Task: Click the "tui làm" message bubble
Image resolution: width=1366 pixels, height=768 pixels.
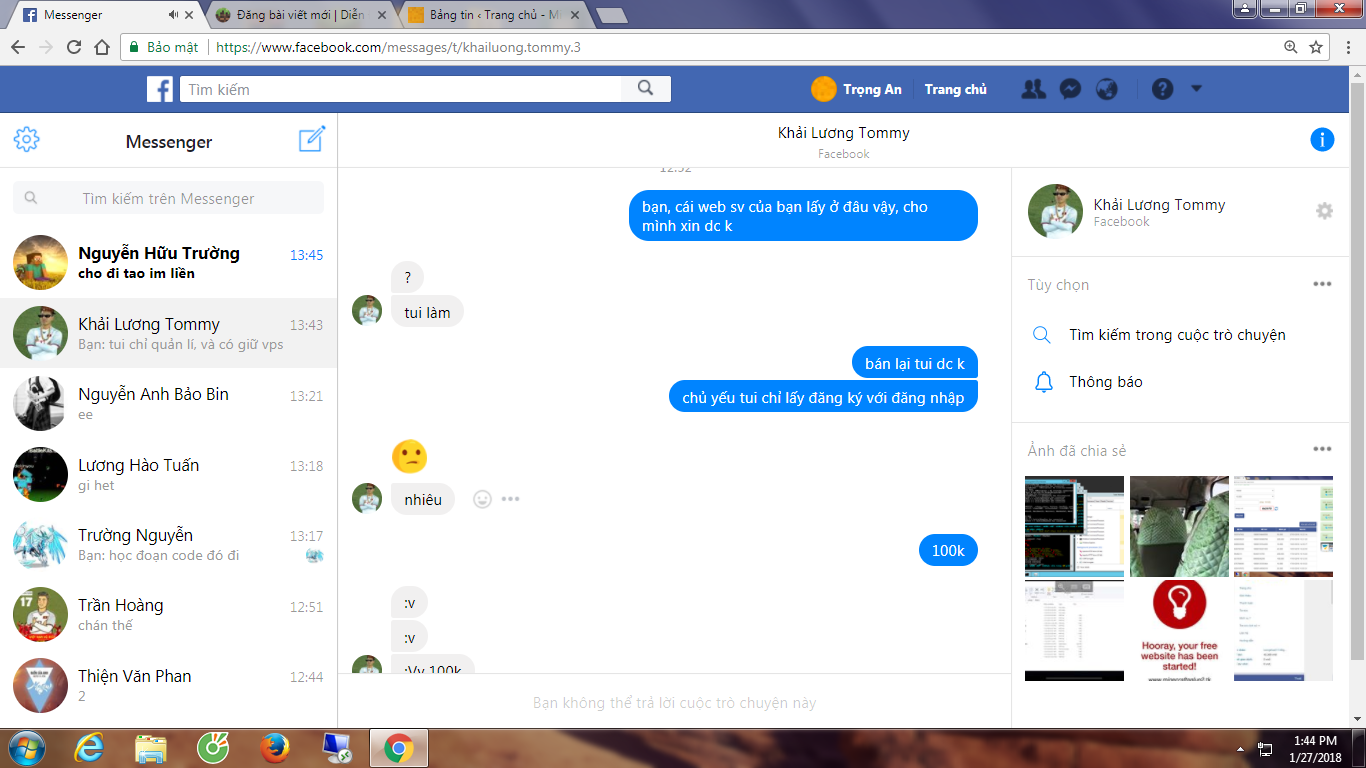Action: [x=427, y=312]
